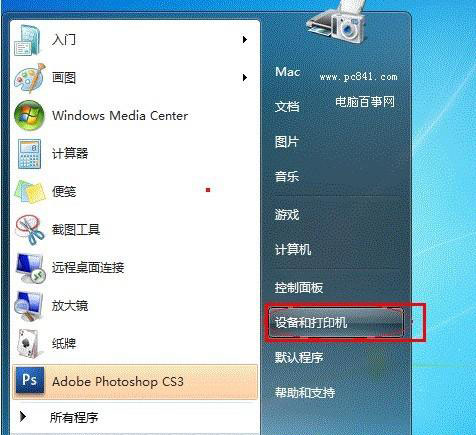Open 便笺 sticky notes icon
The height and width of the screenshot is (435, 476).
click(x=29, y=192)
